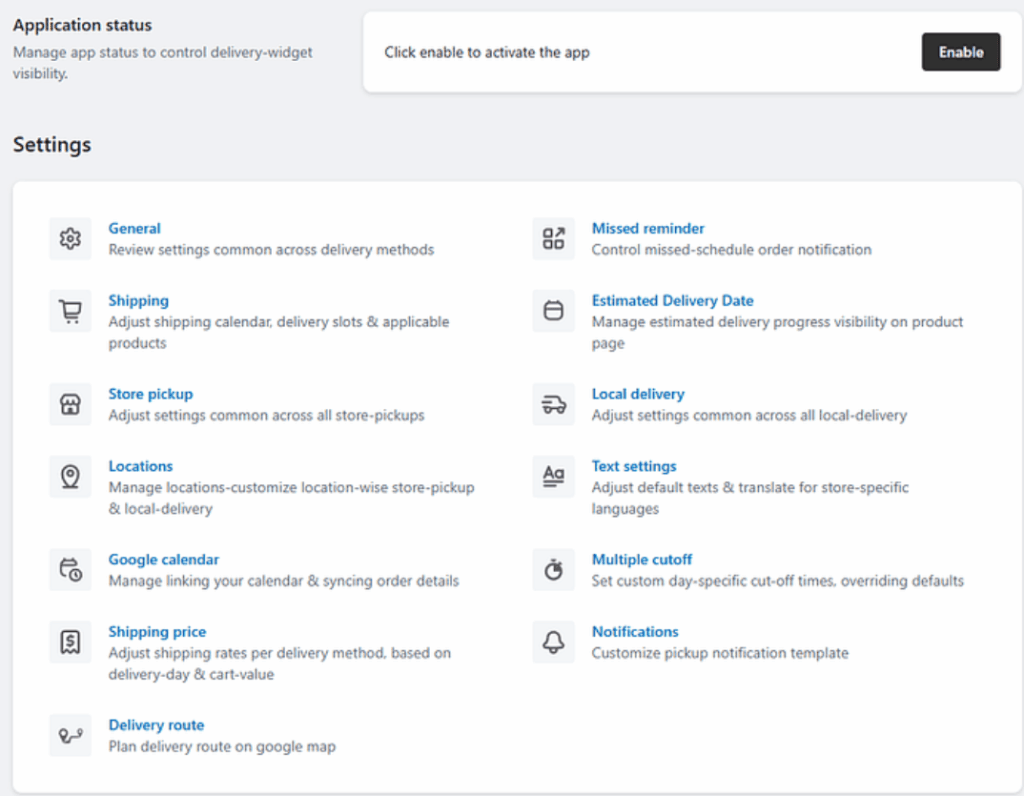Click the Store pickup storefront icon
1024x796 pixels.
pos(70,405)
